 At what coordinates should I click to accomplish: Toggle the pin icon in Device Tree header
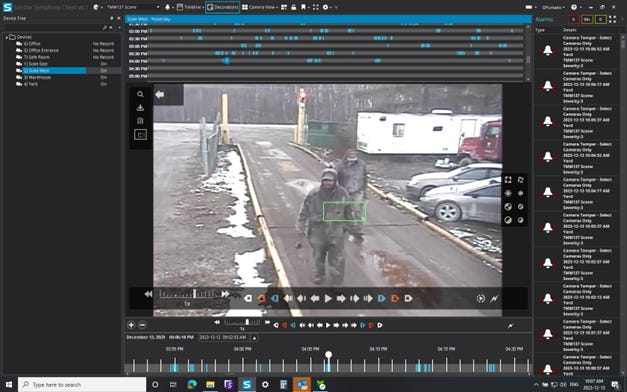point(112,18)
